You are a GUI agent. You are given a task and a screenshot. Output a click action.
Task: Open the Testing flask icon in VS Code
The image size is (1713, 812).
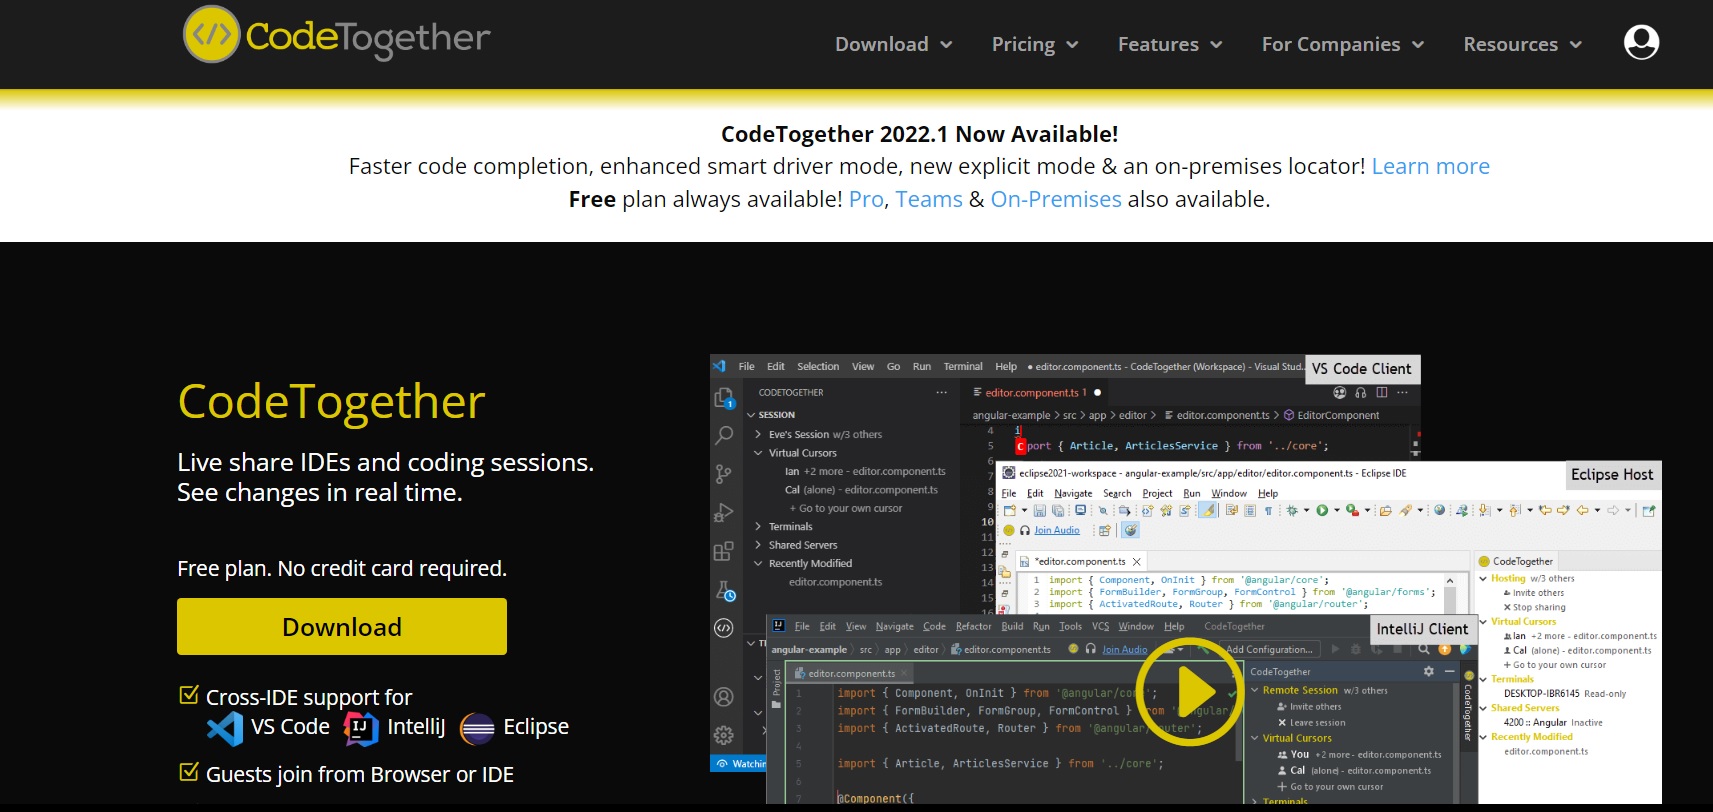point(725,590)
